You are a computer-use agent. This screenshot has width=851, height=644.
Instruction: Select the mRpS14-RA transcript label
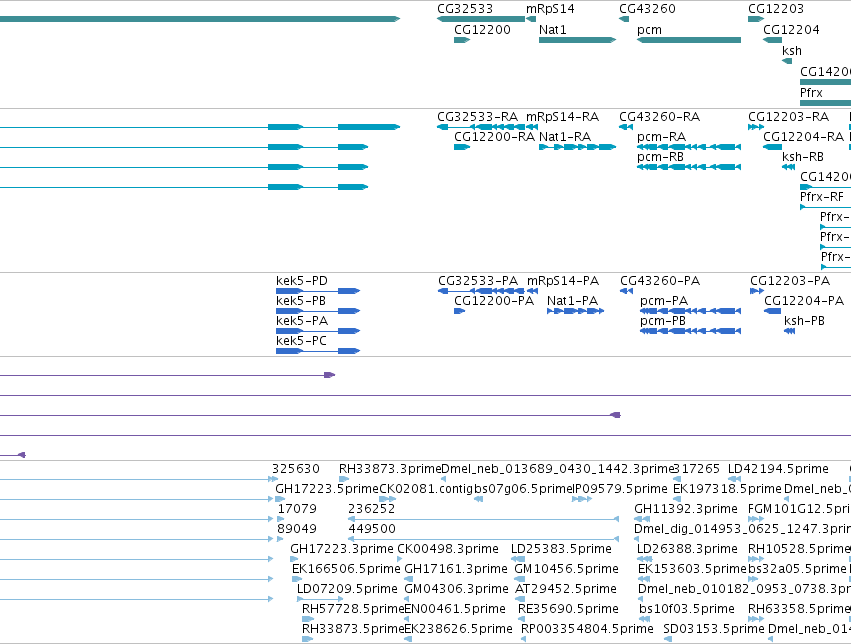tap(562, 117)
